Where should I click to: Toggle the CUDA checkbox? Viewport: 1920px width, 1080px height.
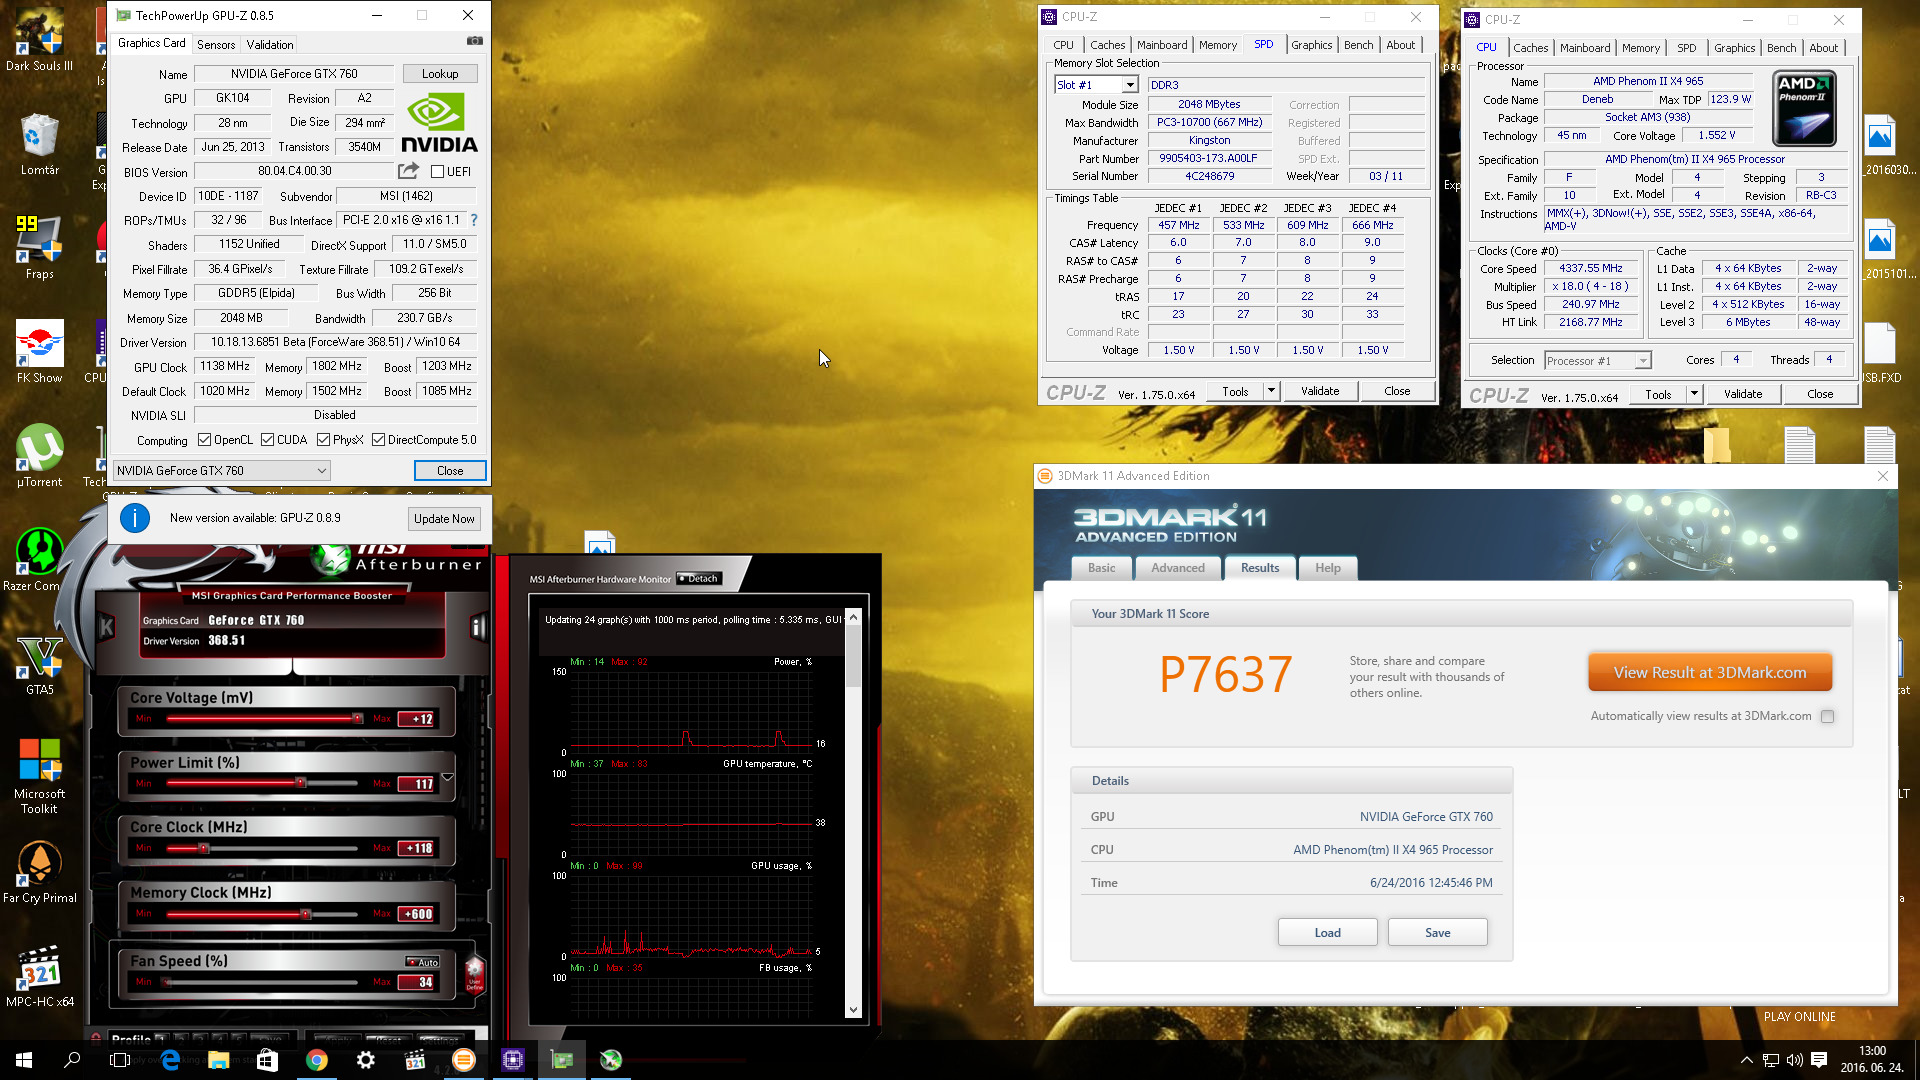coord(267,440)
